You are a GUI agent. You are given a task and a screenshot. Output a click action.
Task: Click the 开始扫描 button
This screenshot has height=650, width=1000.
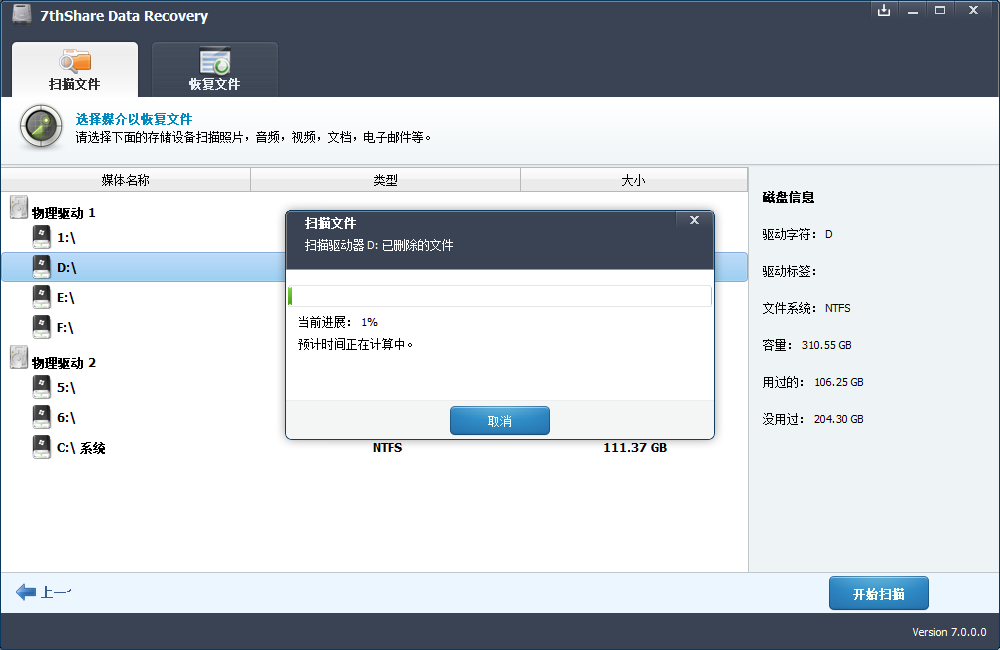click(x=878, y=594)
